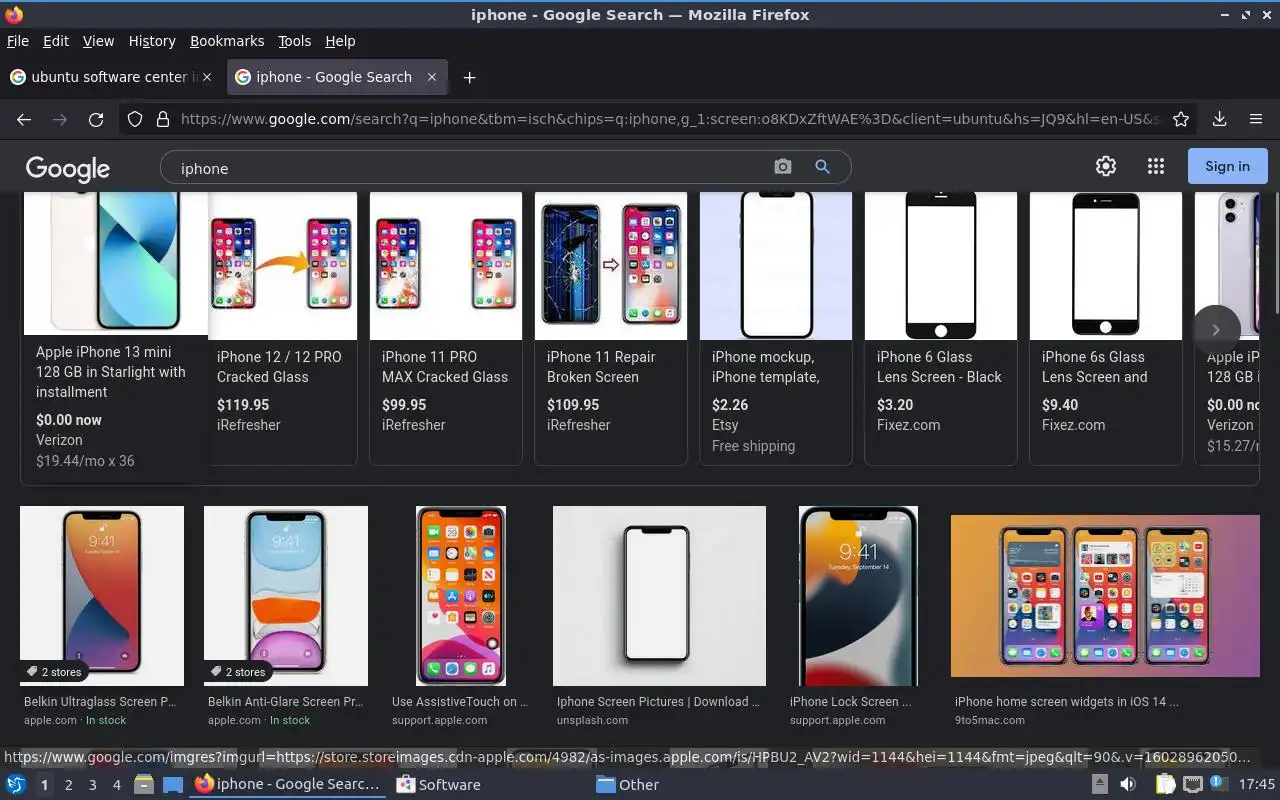Open the View menu
The image size is (1280, 800).
point(98,41)
